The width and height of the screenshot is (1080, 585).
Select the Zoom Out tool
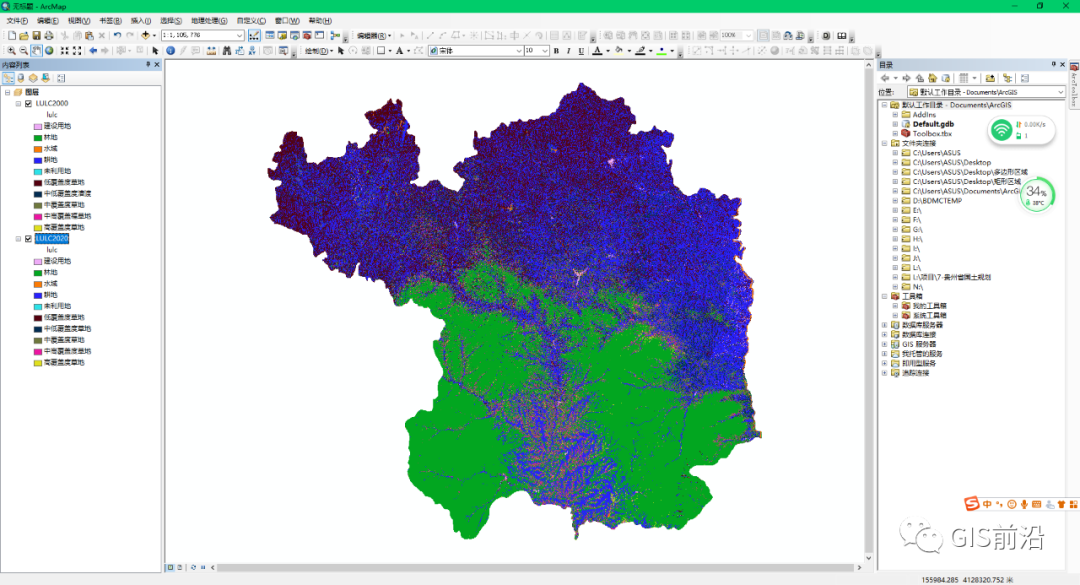click(24, 50)
